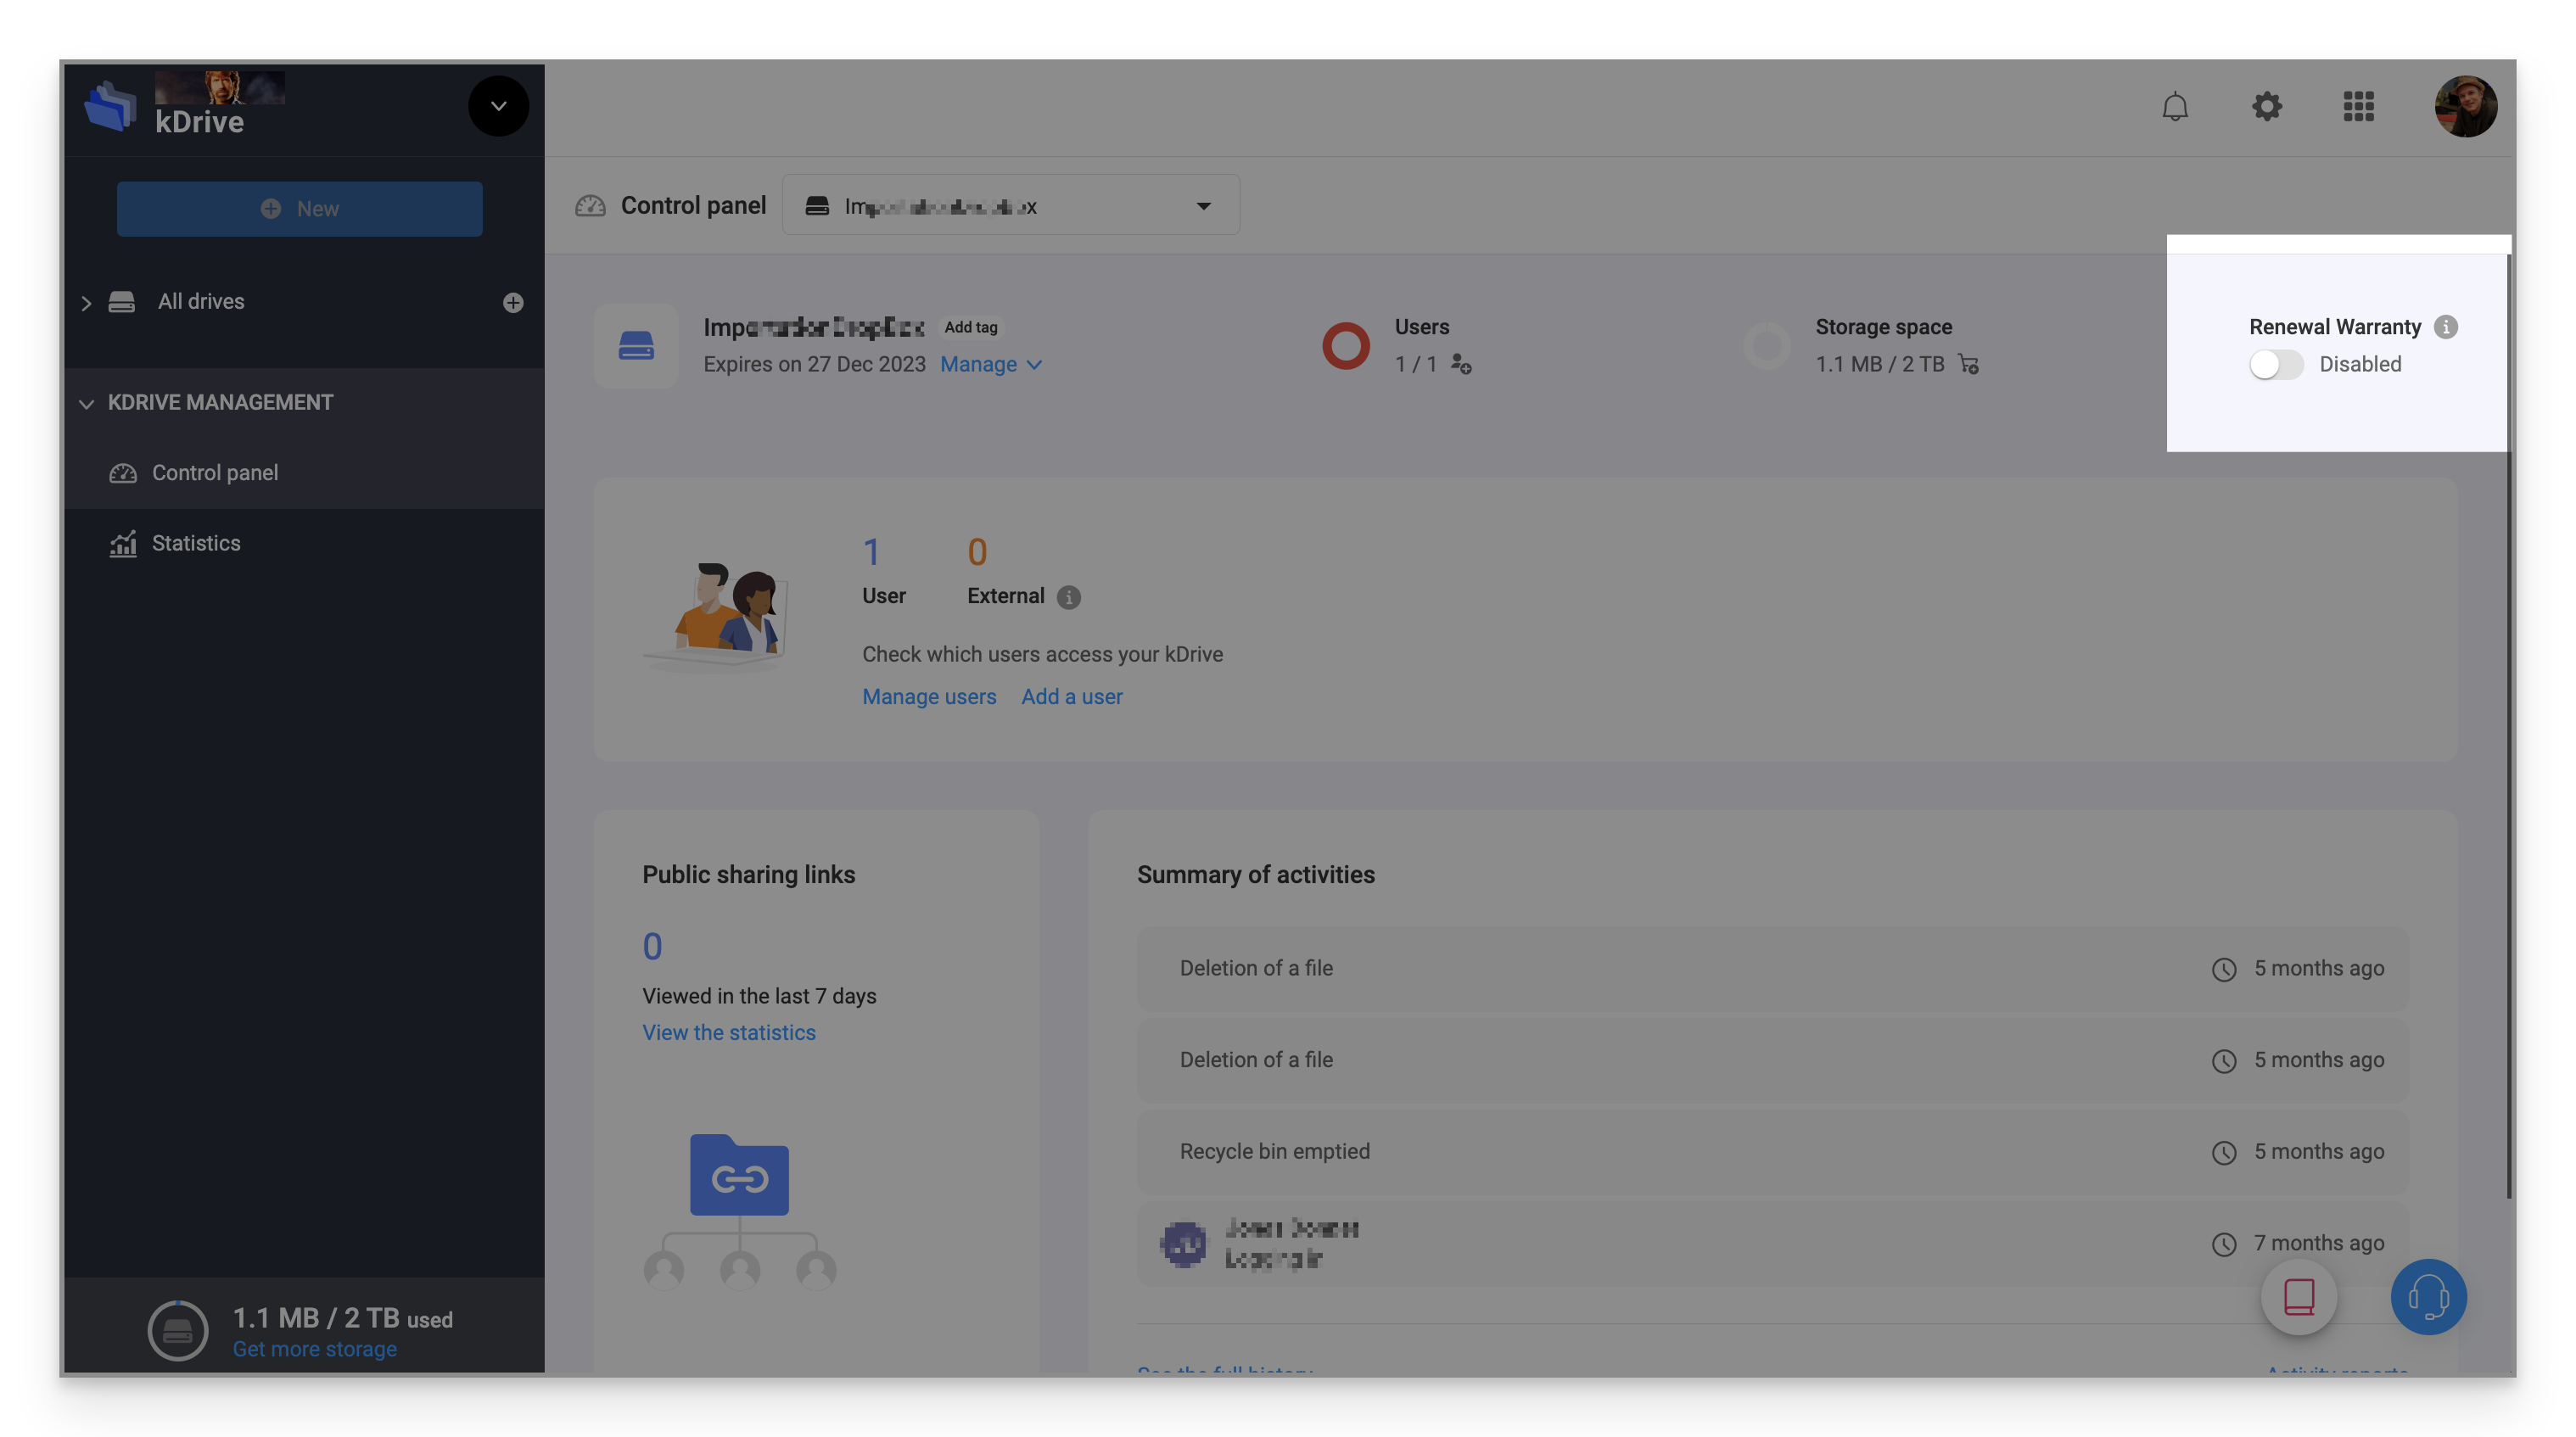Click the Add a user link

(x=1071, y=696)
